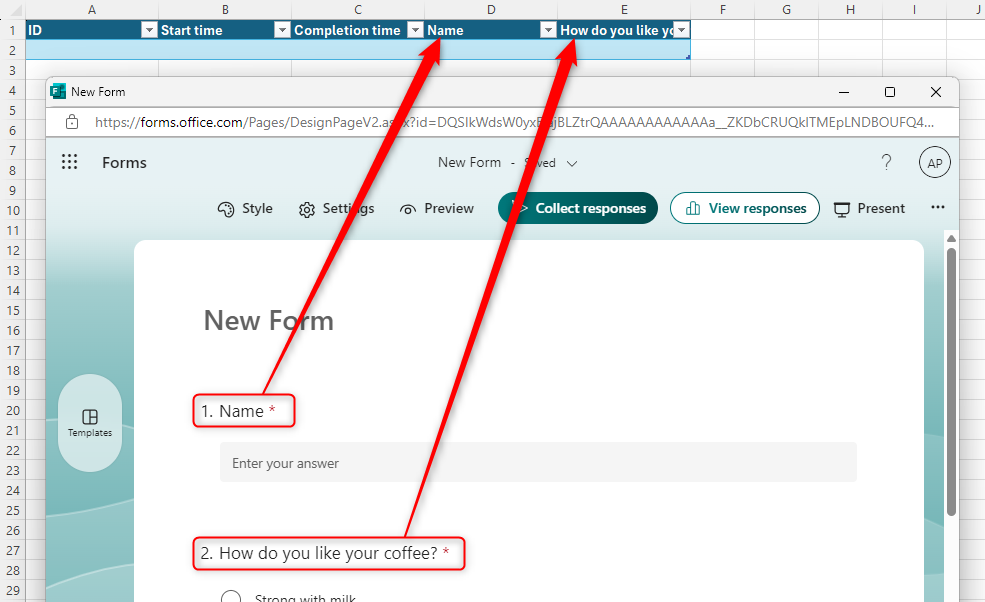Open the Forms app launcher waffle icon
Image resolution: width=985 pixels, height=602 pixels.
[x=69, y=162]
